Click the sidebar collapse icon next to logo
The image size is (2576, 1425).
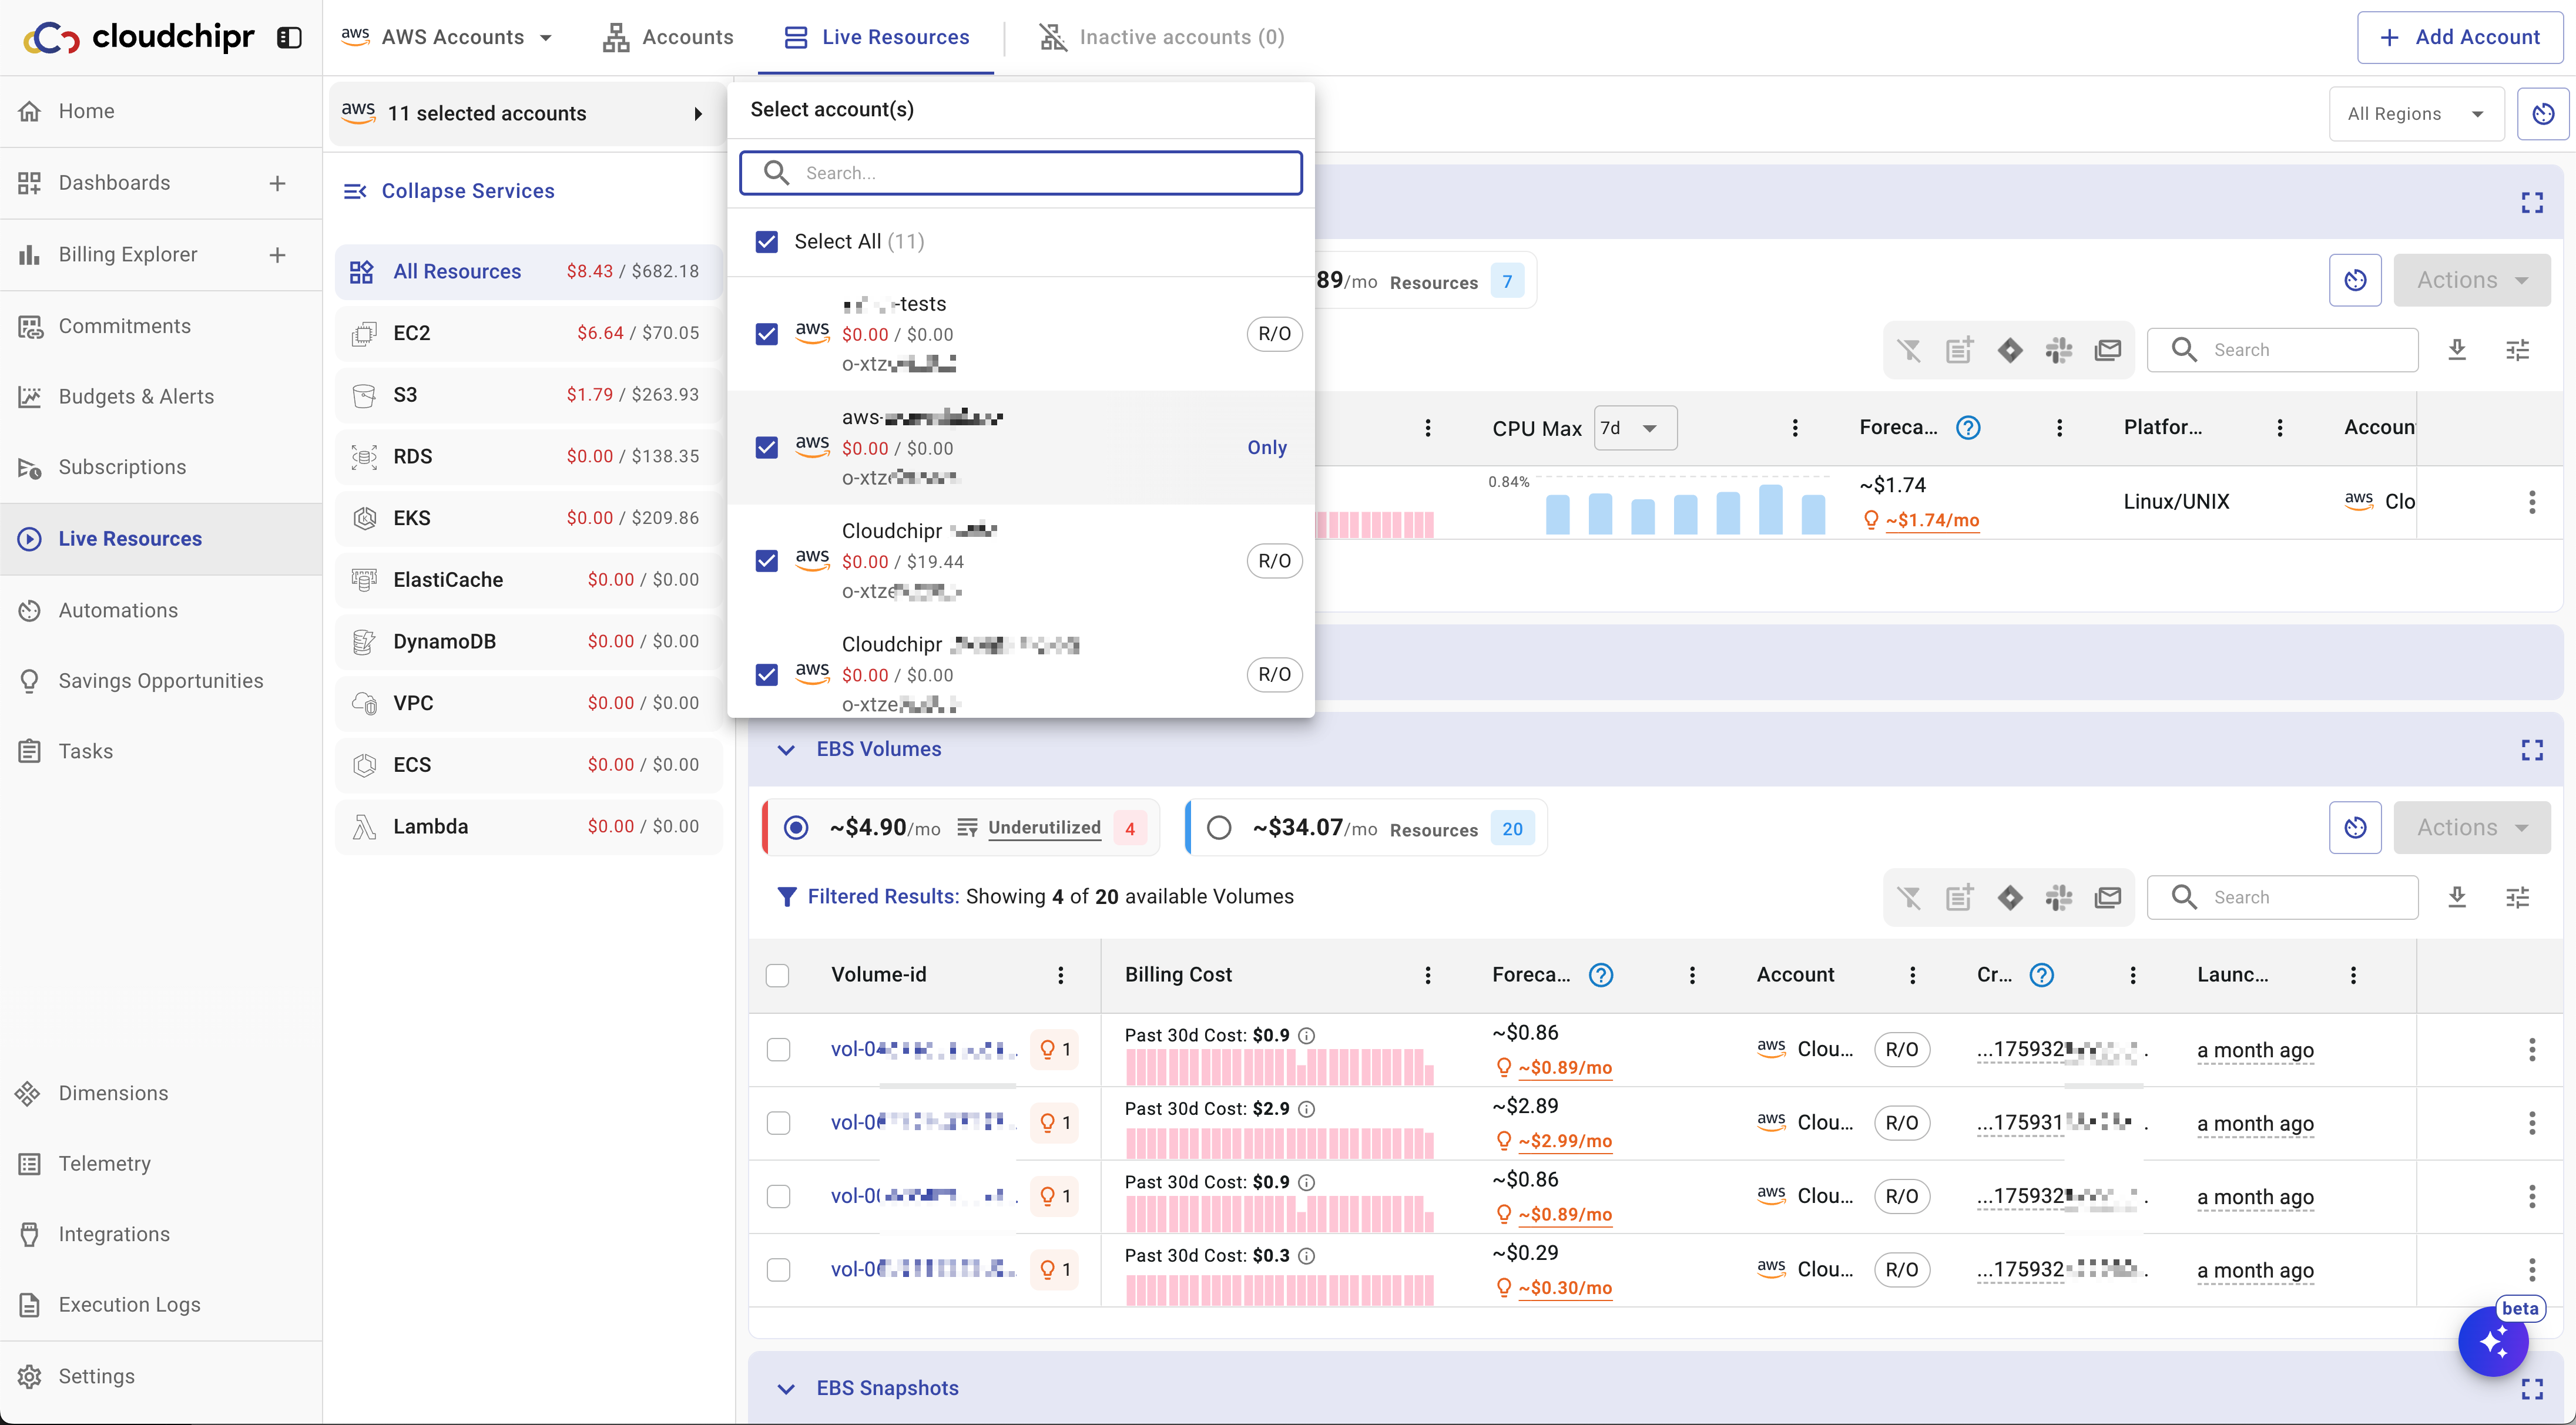[x=289, y=37]
